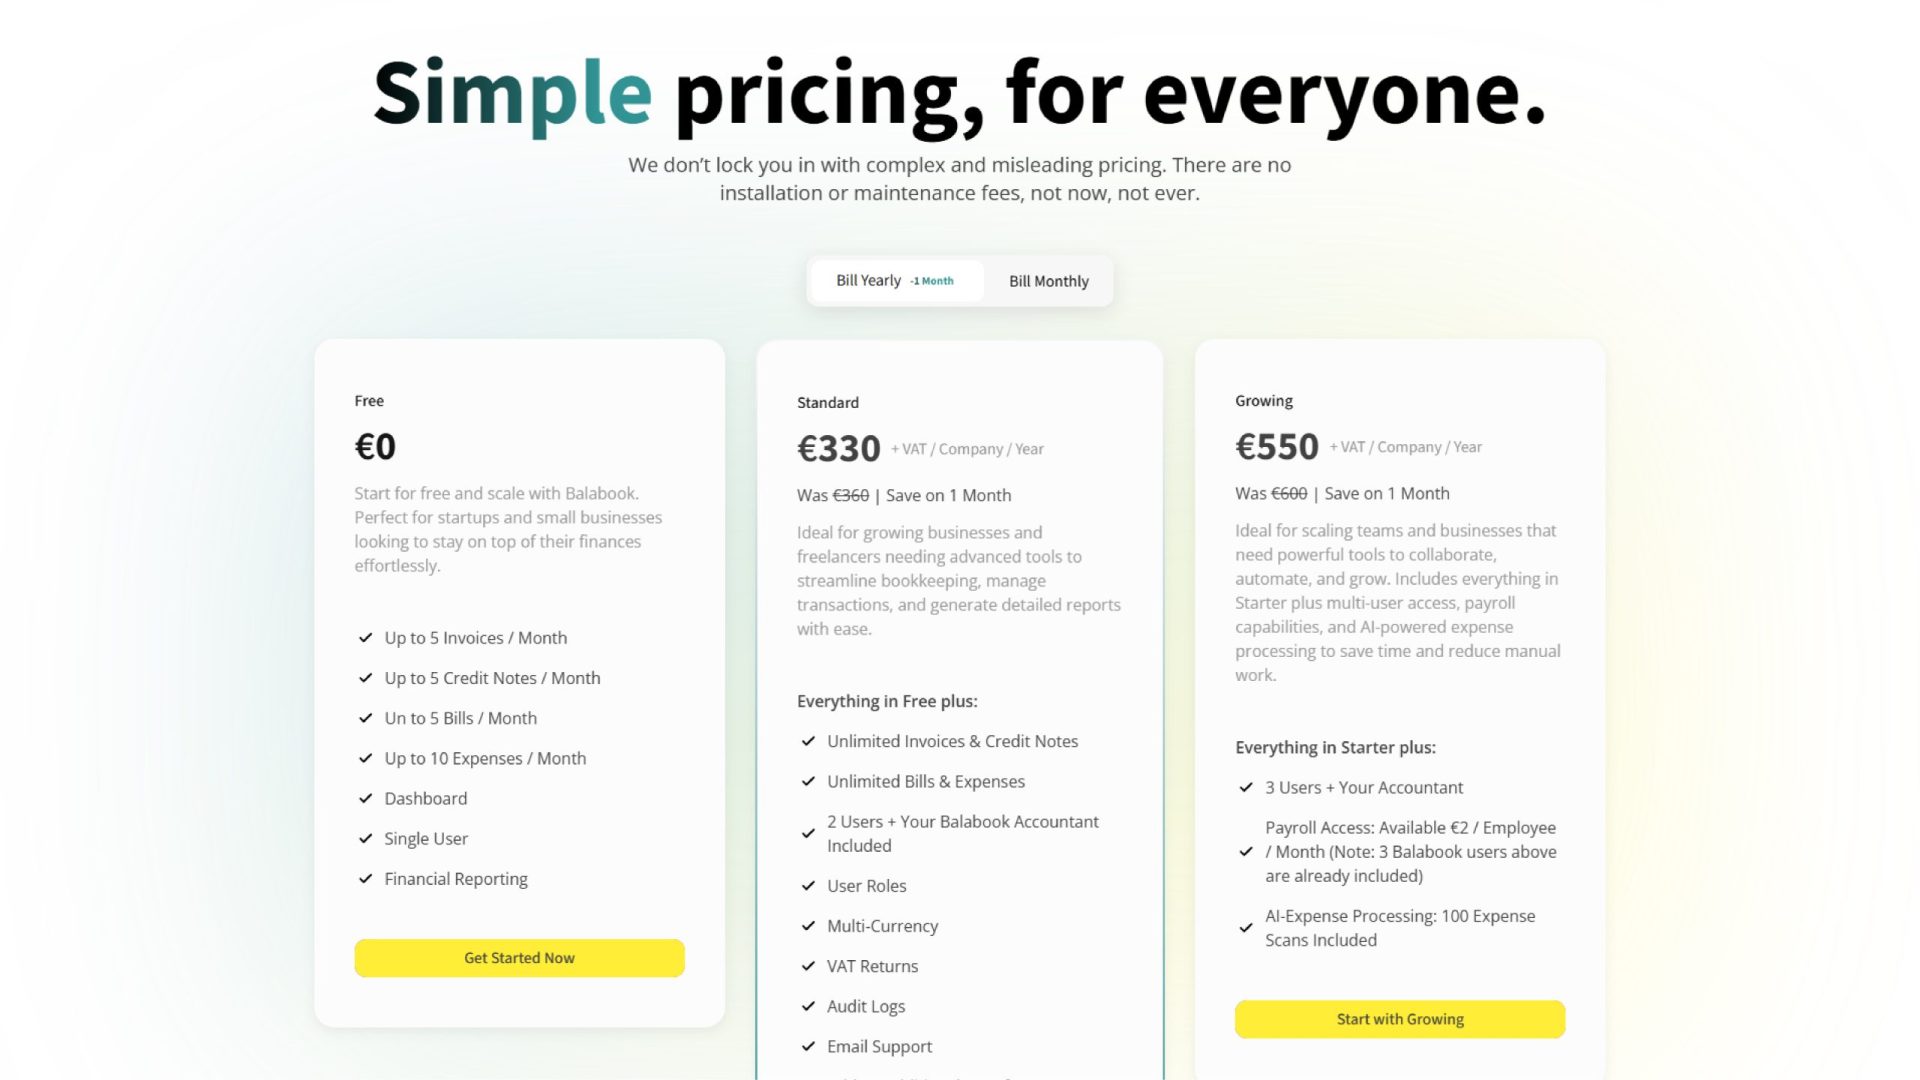
Task: Click checkmark icon beside Financial Reporting
Action: pyautogui.click(x=366, y=879)
